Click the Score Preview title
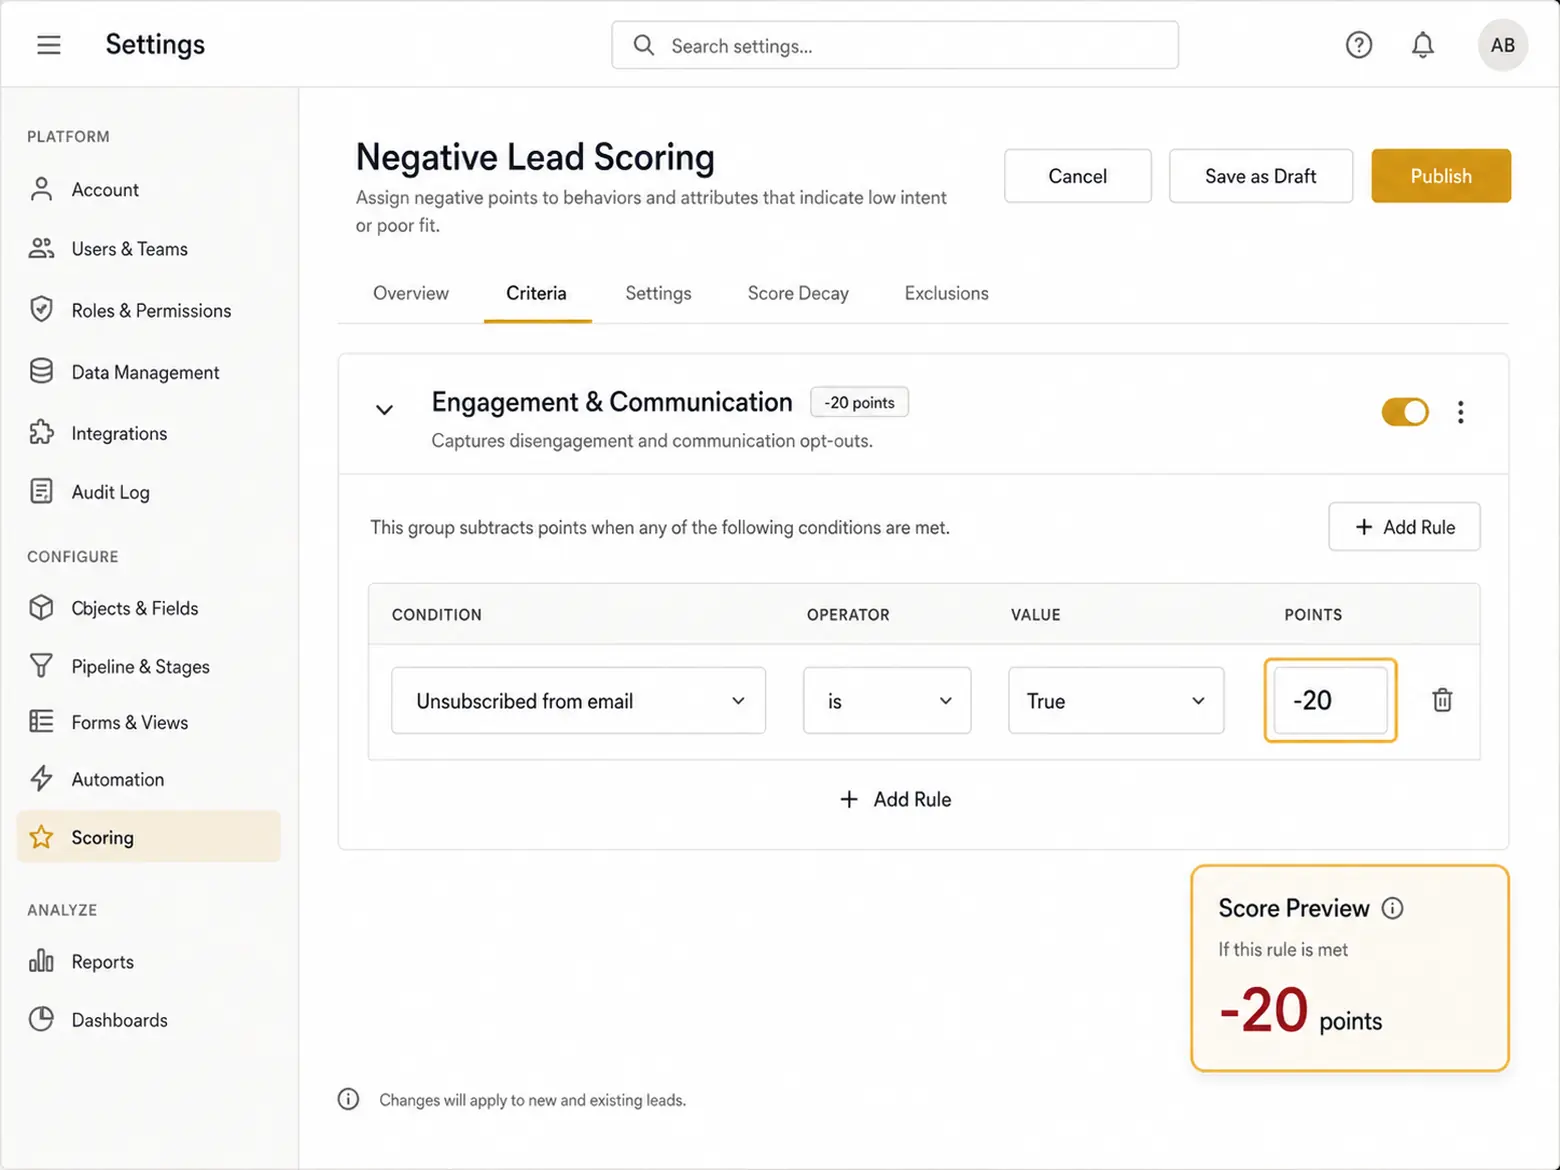Viewport: 1560px width, 1170px height. pyautogui.click(x=1293, y=908)
